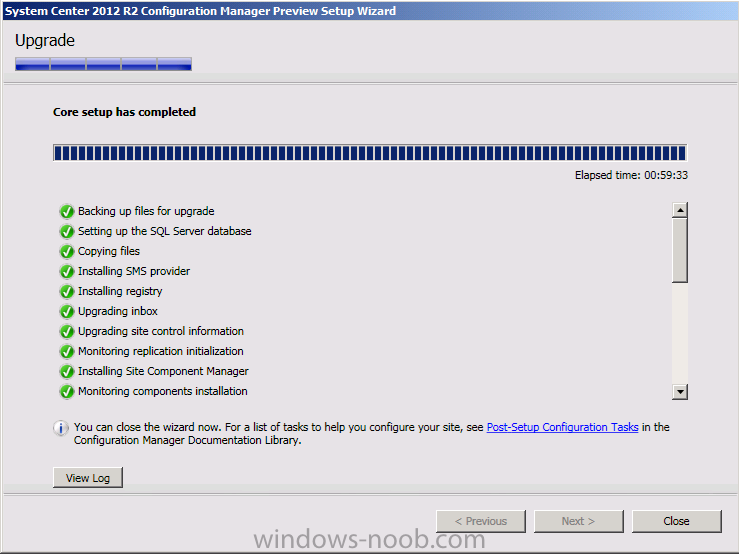This screenshot has width=739, height=554.
Task: Select the Copying files row
Action: click(x=100, y=251)
